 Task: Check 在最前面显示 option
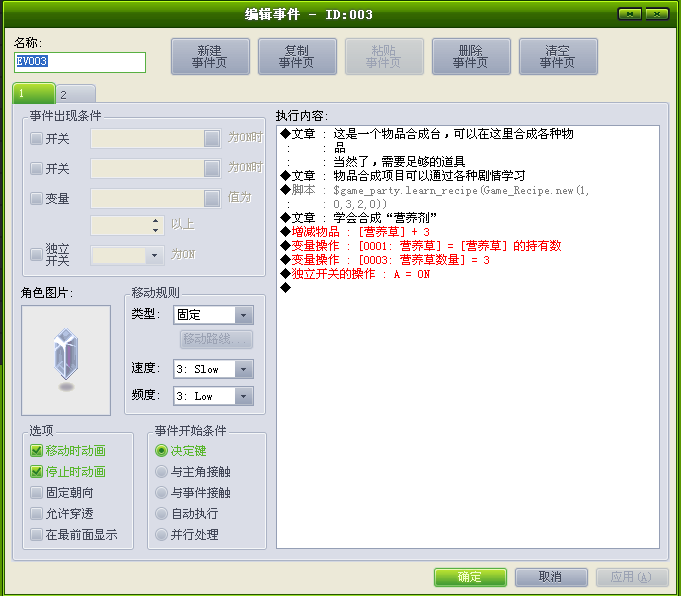point(36,534)
